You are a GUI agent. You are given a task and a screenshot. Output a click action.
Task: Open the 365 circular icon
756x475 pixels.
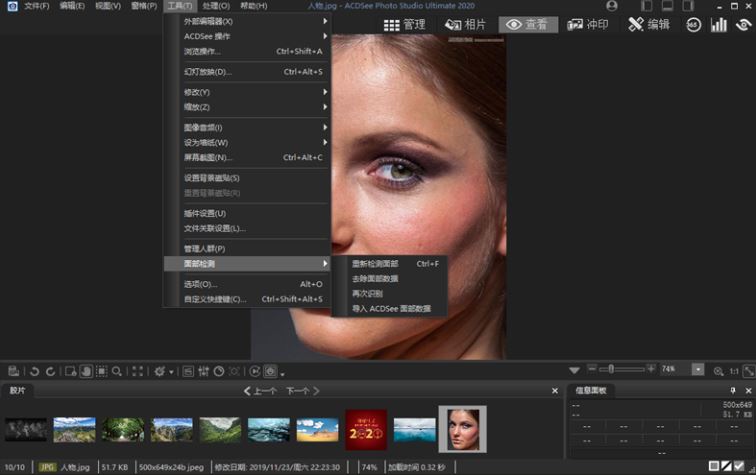click(693, 25)
